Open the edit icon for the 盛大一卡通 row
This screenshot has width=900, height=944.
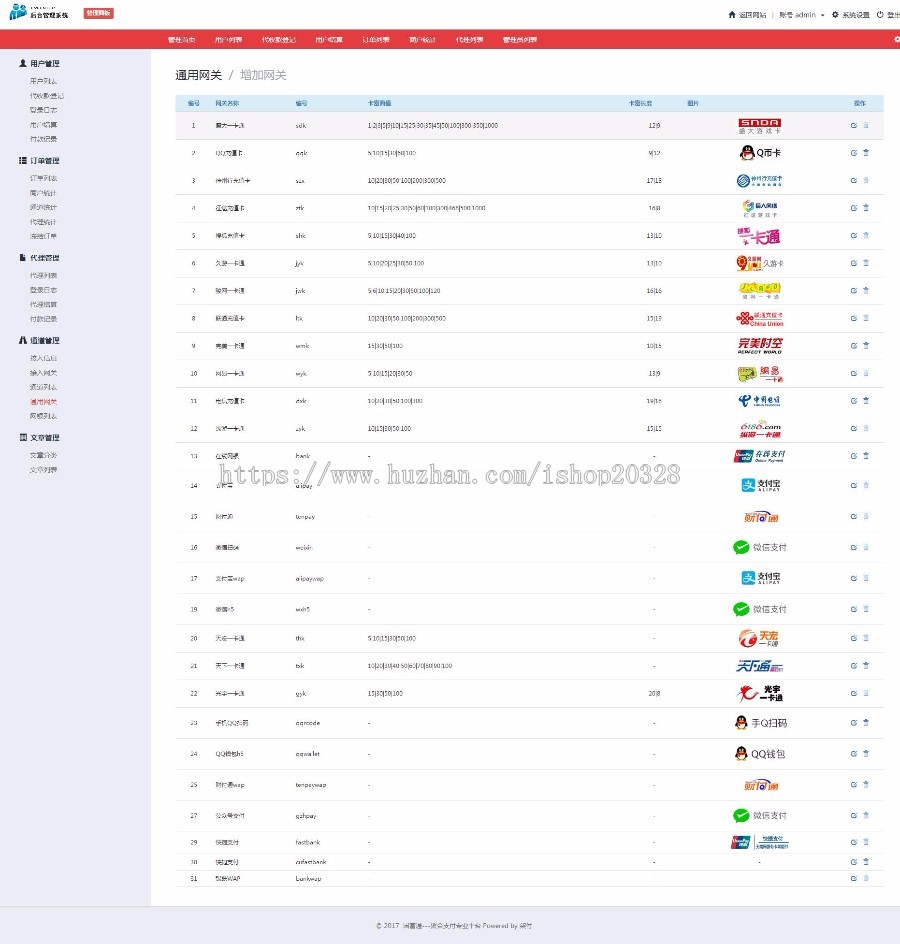[852, 125]
